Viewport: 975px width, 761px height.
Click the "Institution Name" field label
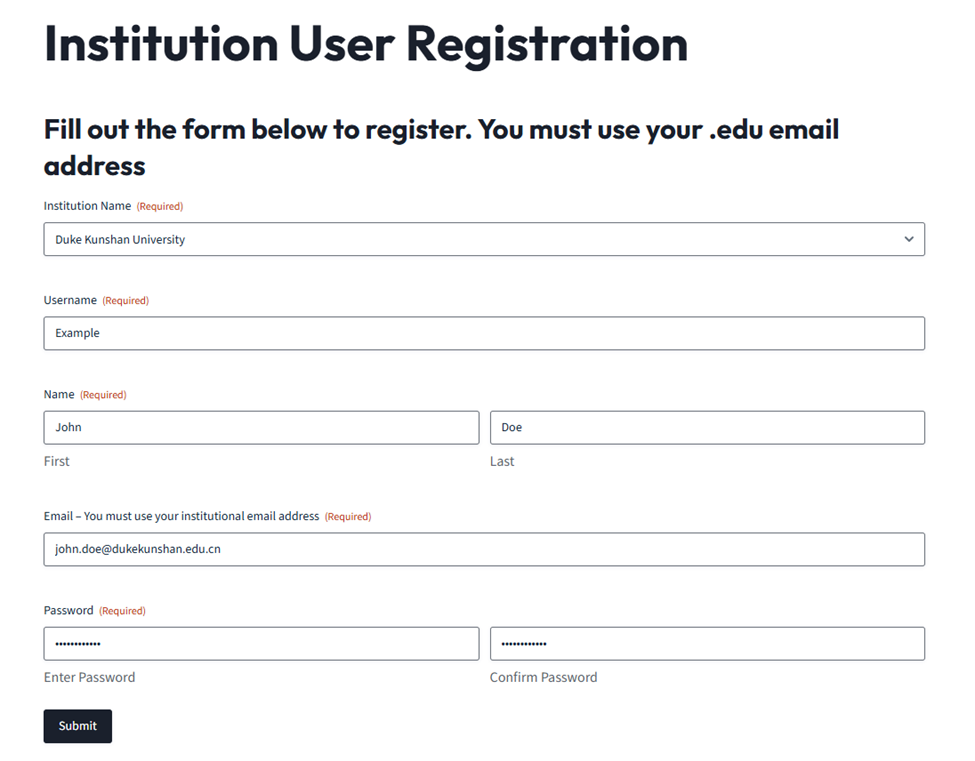pyautogui.click(x=87, y=206)
